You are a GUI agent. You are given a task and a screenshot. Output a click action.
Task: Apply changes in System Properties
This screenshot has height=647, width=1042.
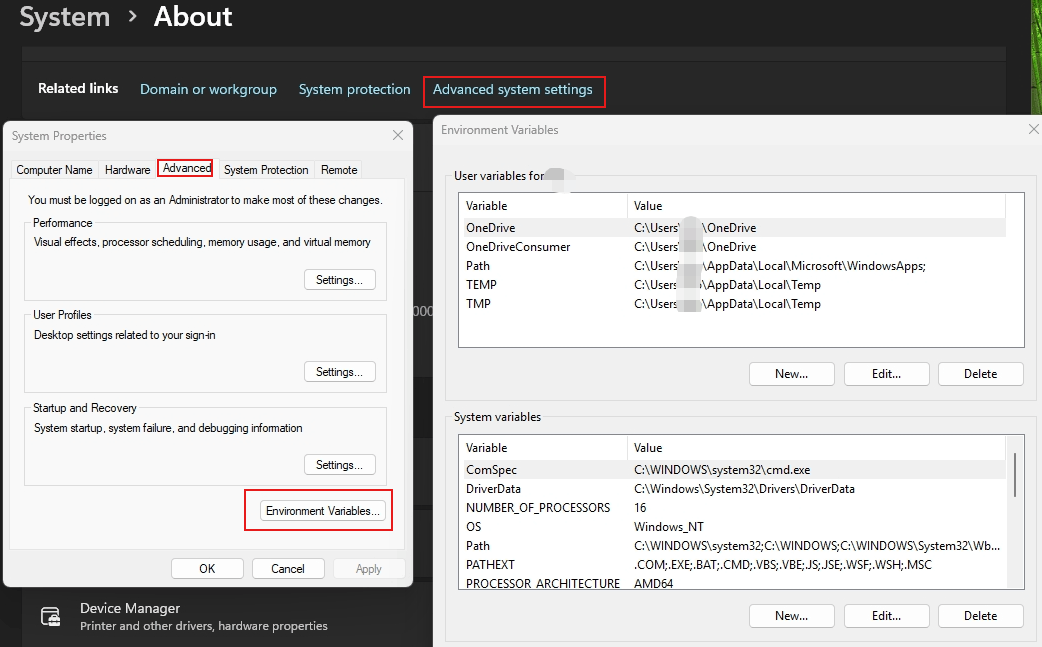pyautogui.click(x=368, y=568)
